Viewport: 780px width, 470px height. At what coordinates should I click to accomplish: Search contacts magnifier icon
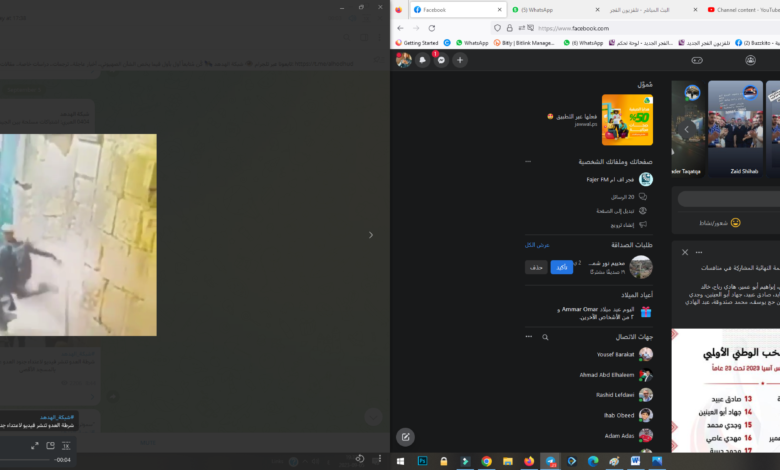[545, 337]
